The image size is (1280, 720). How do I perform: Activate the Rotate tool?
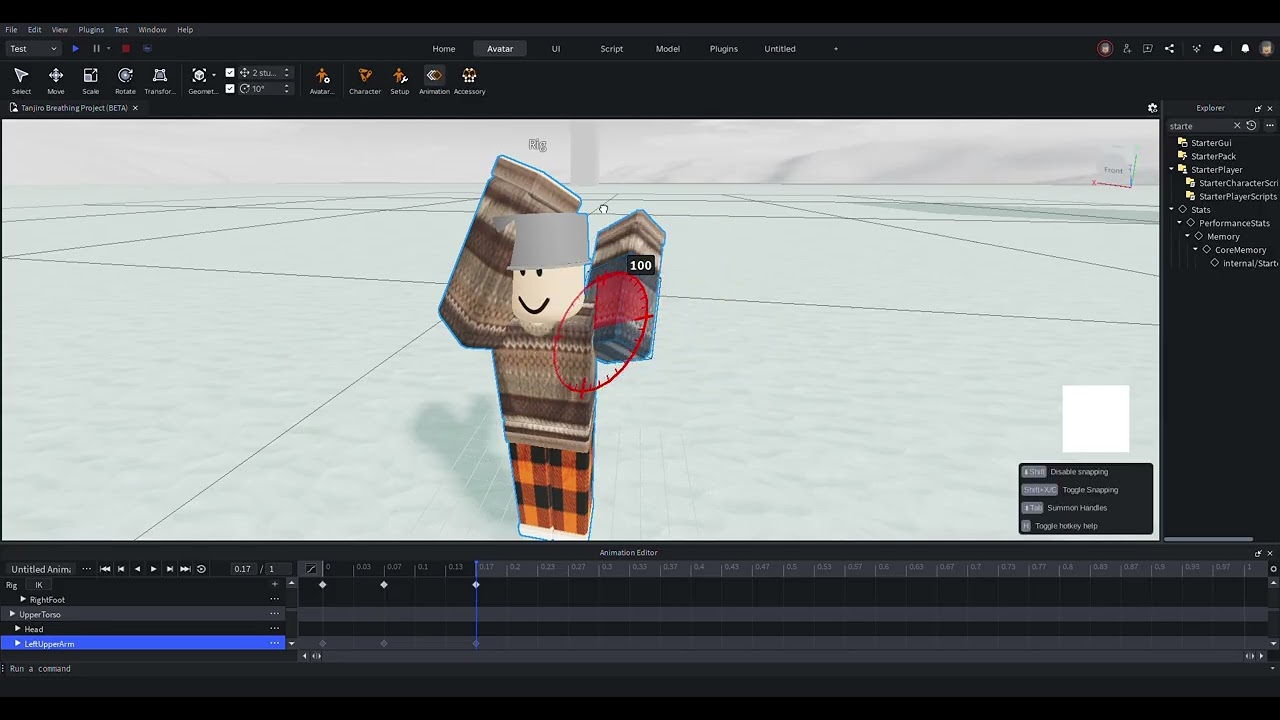(125, 81)
